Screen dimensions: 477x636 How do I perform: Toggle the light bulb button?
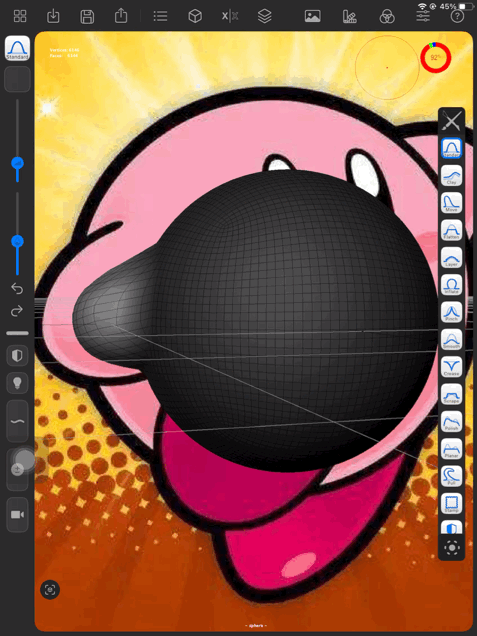pyautogui.click(x=17, y=383)
